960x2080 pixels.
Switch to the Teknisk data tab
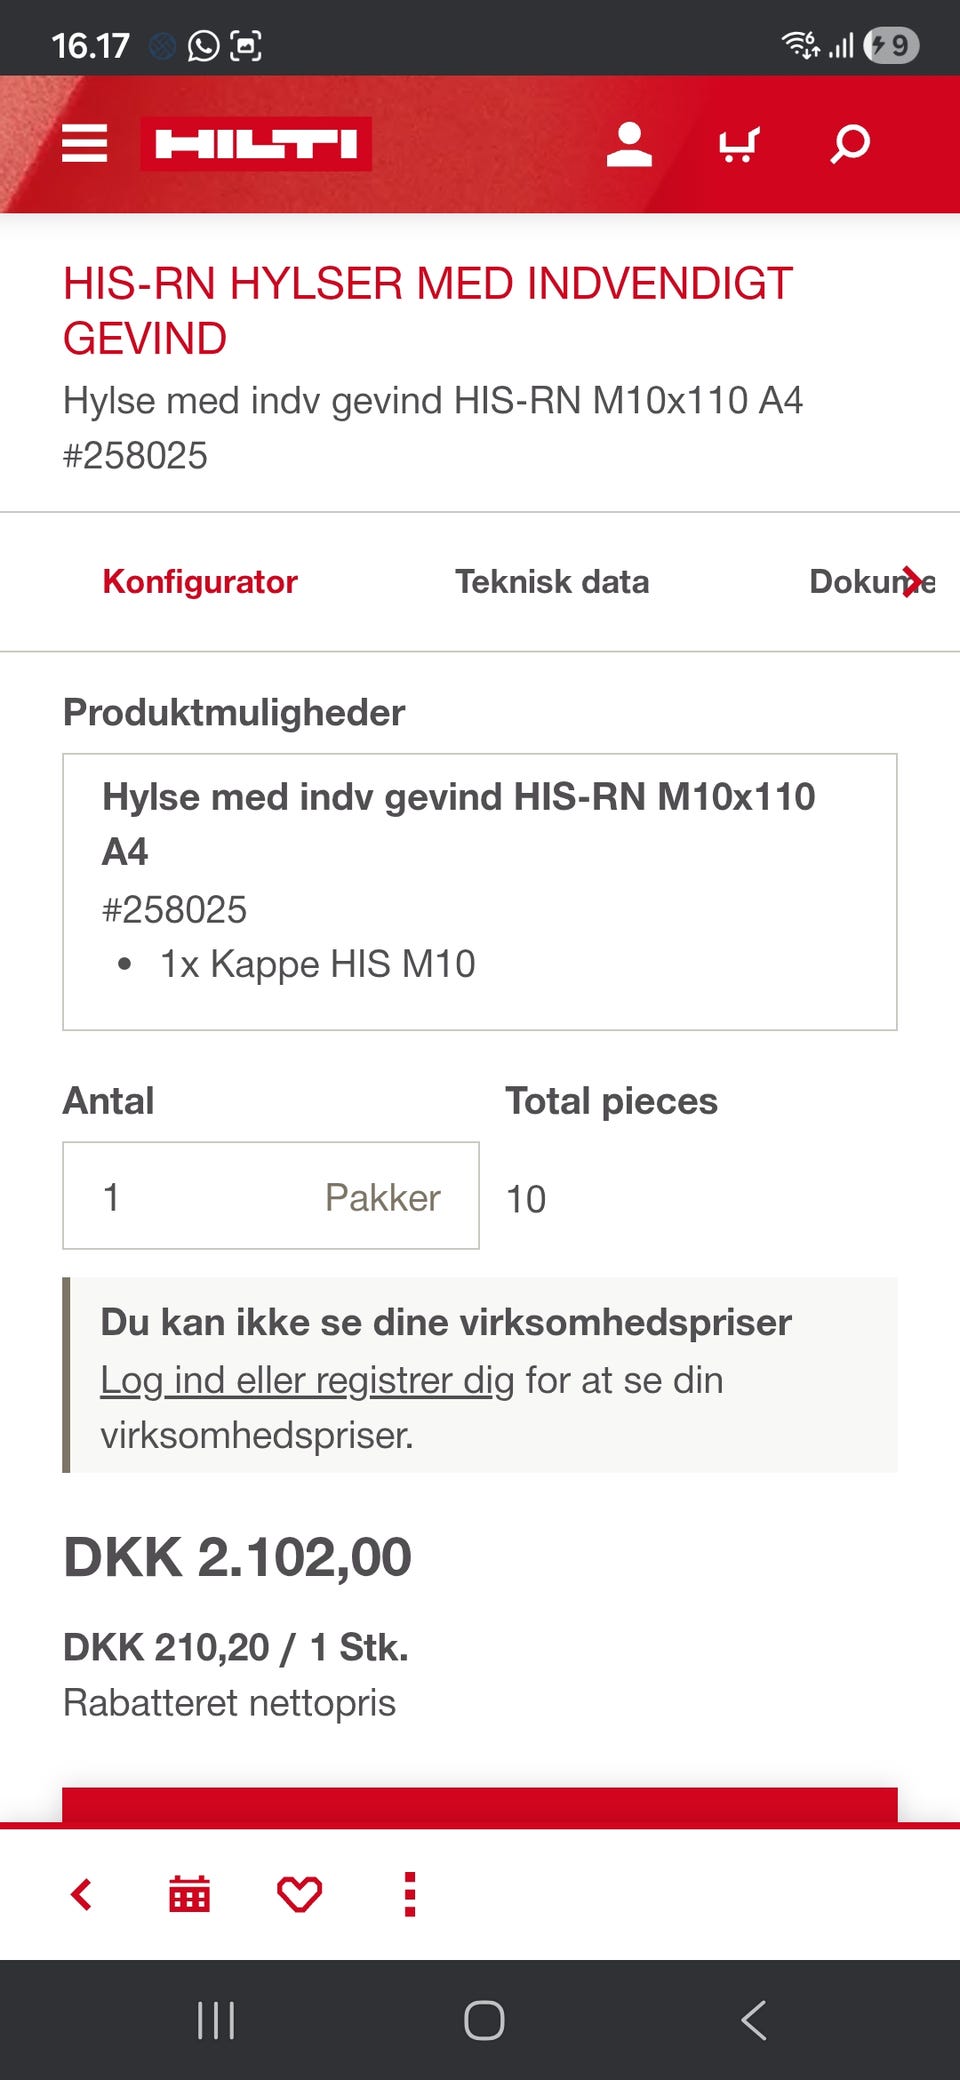pyautogui.click(x=552, y=582)
